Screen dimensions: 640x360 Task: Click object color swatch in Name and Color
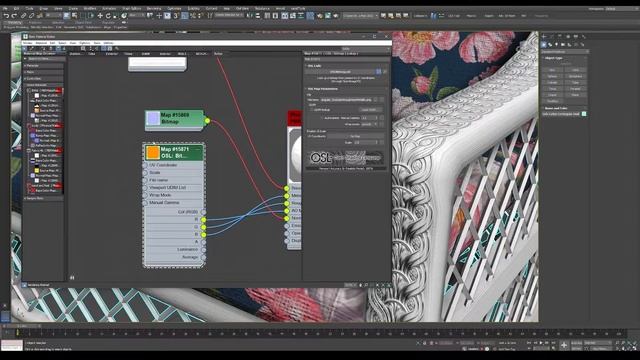pos(584,114)
